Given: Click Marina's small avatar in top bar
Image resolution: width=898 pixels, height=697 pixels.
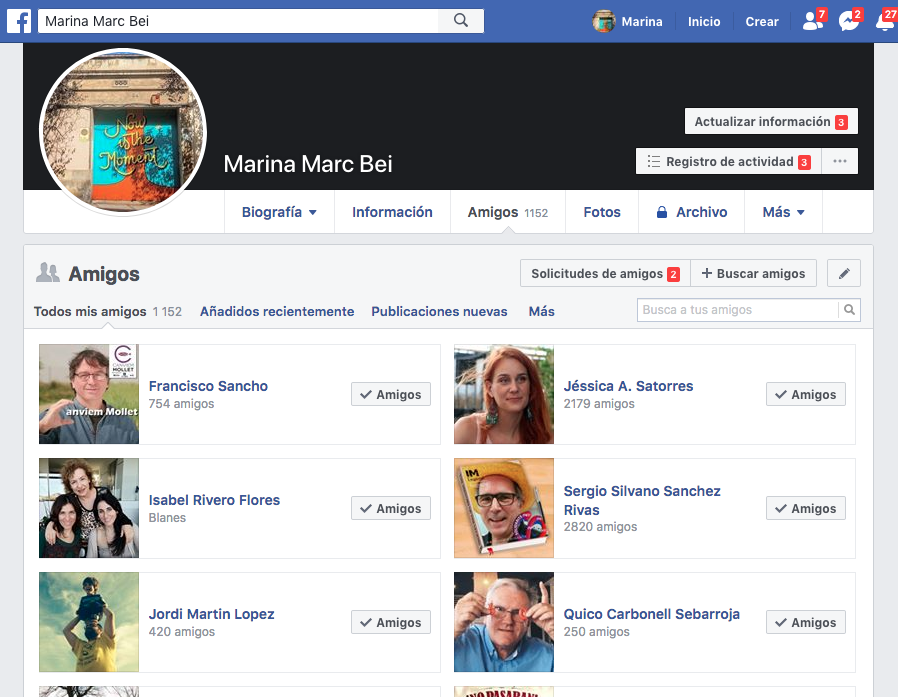Looking at the screenshot, I should tap(604, 21).
